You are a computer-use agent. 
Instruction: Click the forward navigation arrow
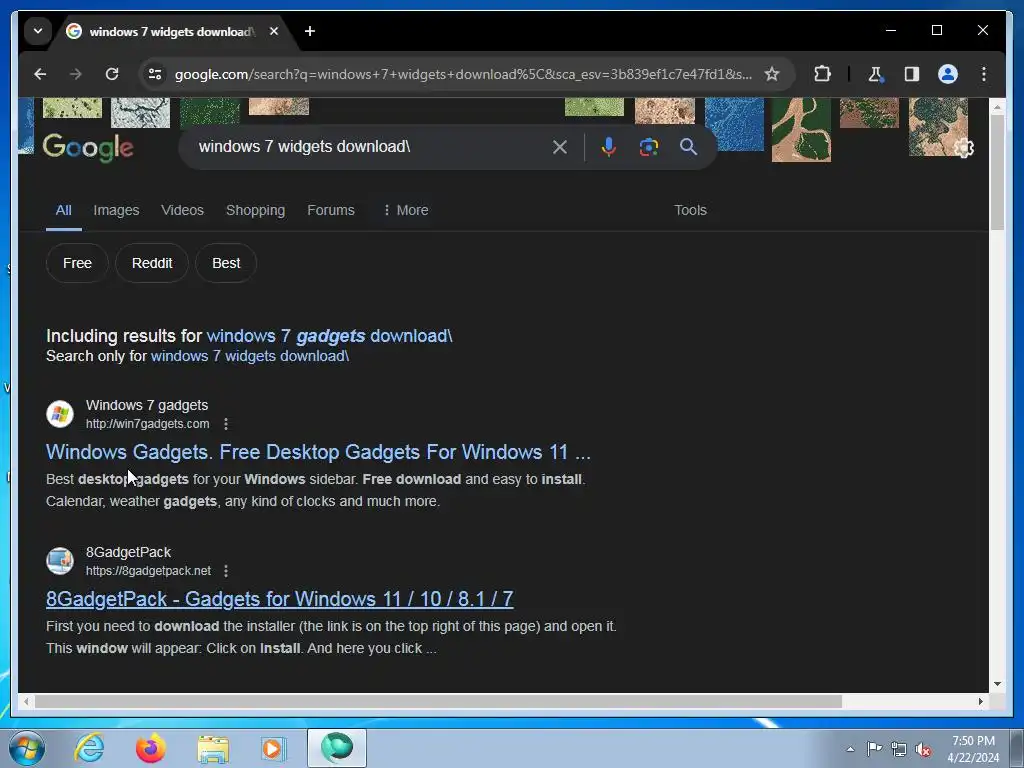pyautogui.click(x=76, y=74)
